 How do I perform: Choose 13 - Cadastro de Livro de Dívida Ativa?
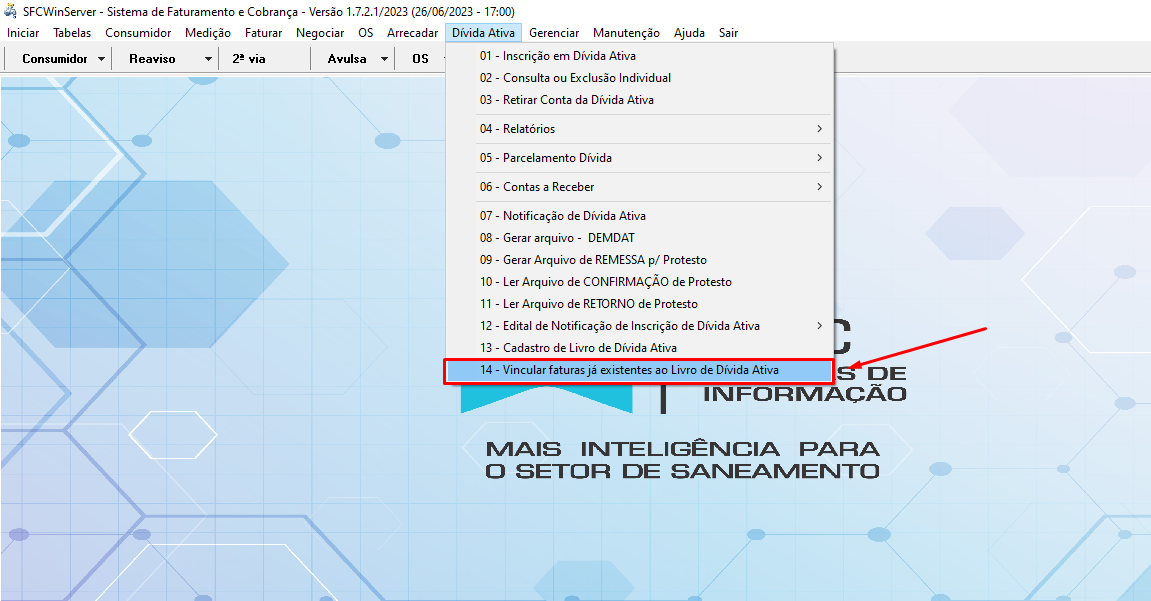tap(578, 348)
